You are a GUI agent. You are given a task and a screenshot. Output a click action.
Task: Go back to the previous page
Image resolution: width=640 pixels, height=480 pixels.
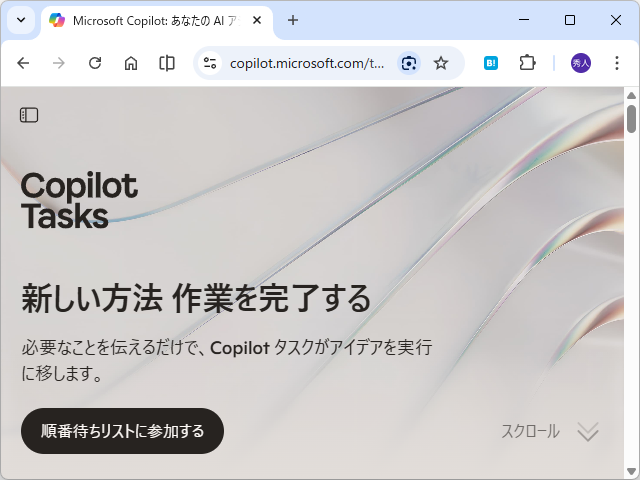23,63
